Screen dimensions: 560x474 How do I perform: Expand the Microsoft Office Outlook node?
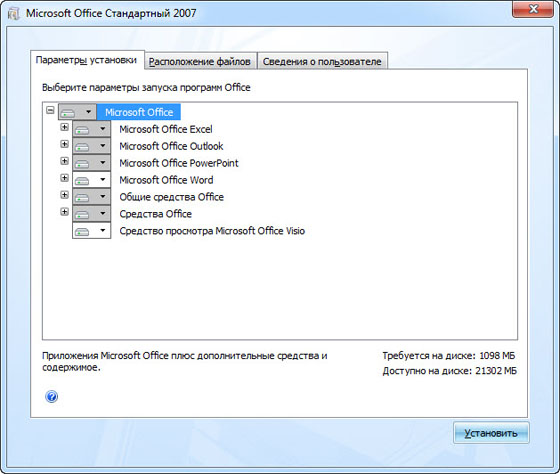tap(64, 144)
